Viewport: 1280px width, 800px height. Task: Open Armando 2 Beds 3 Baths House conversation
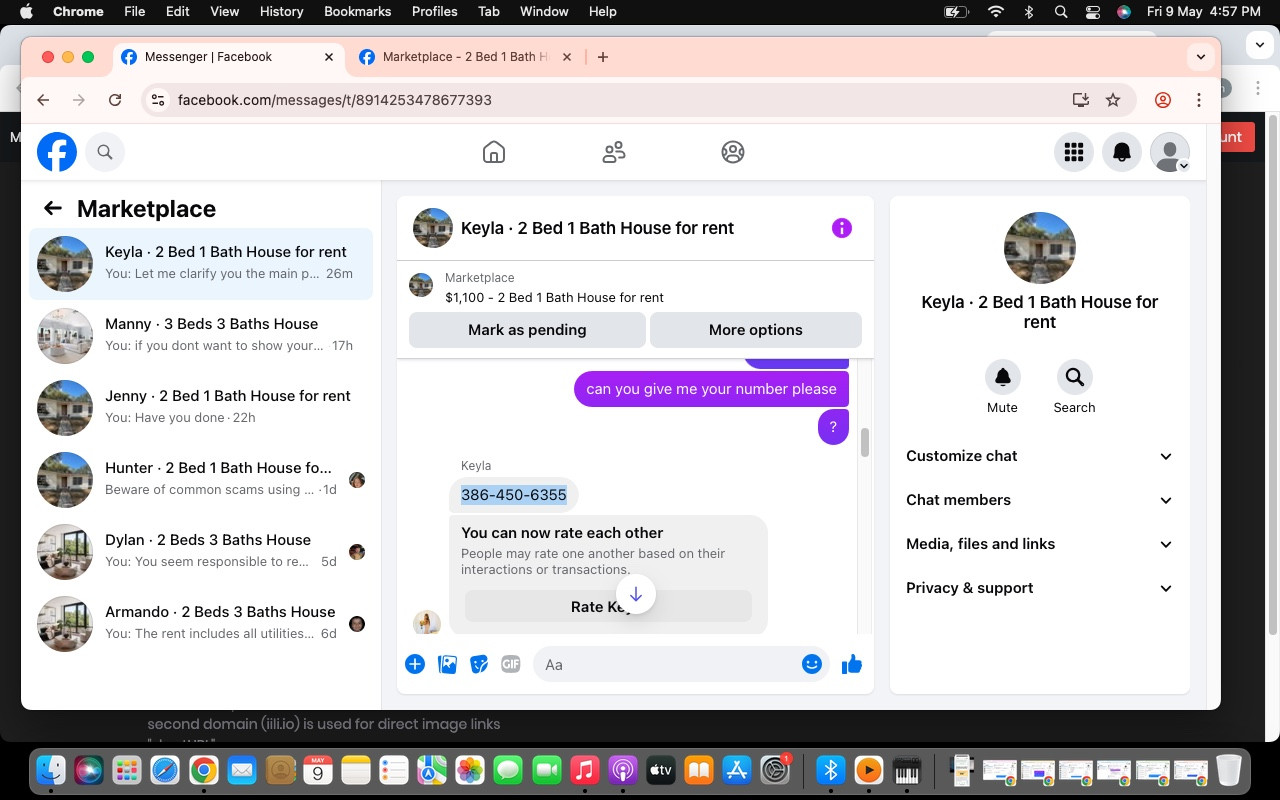(x=201, y=624)
